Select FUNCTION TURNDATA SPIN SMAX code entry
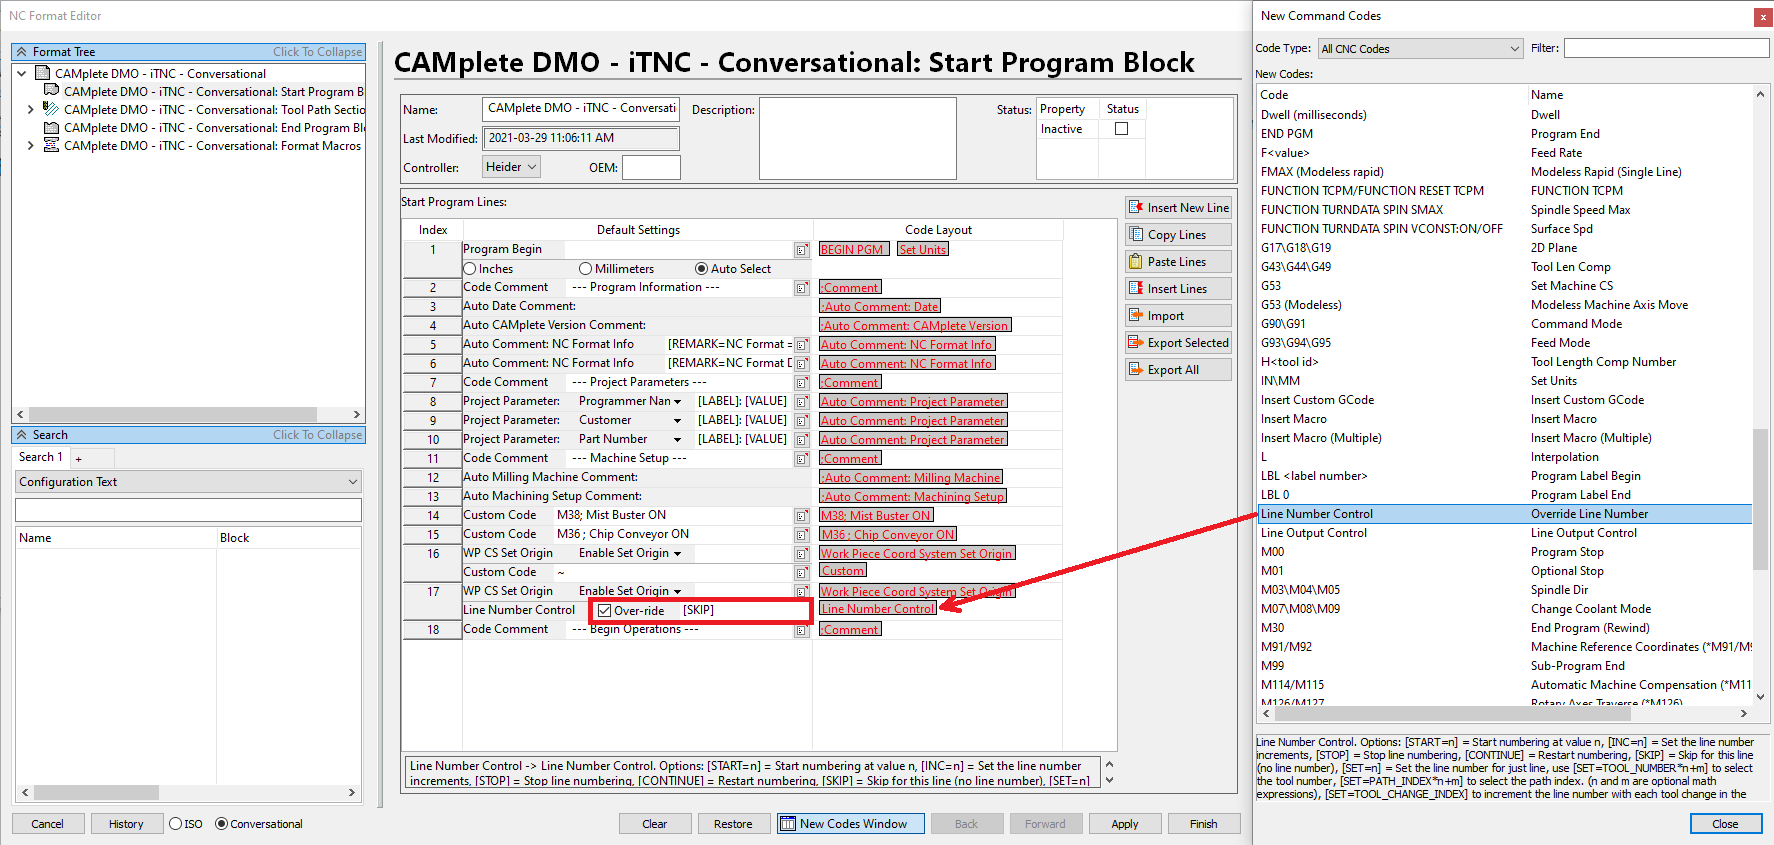The image size is (1774, 845). pyautogui.click(x=1352, y=210)
